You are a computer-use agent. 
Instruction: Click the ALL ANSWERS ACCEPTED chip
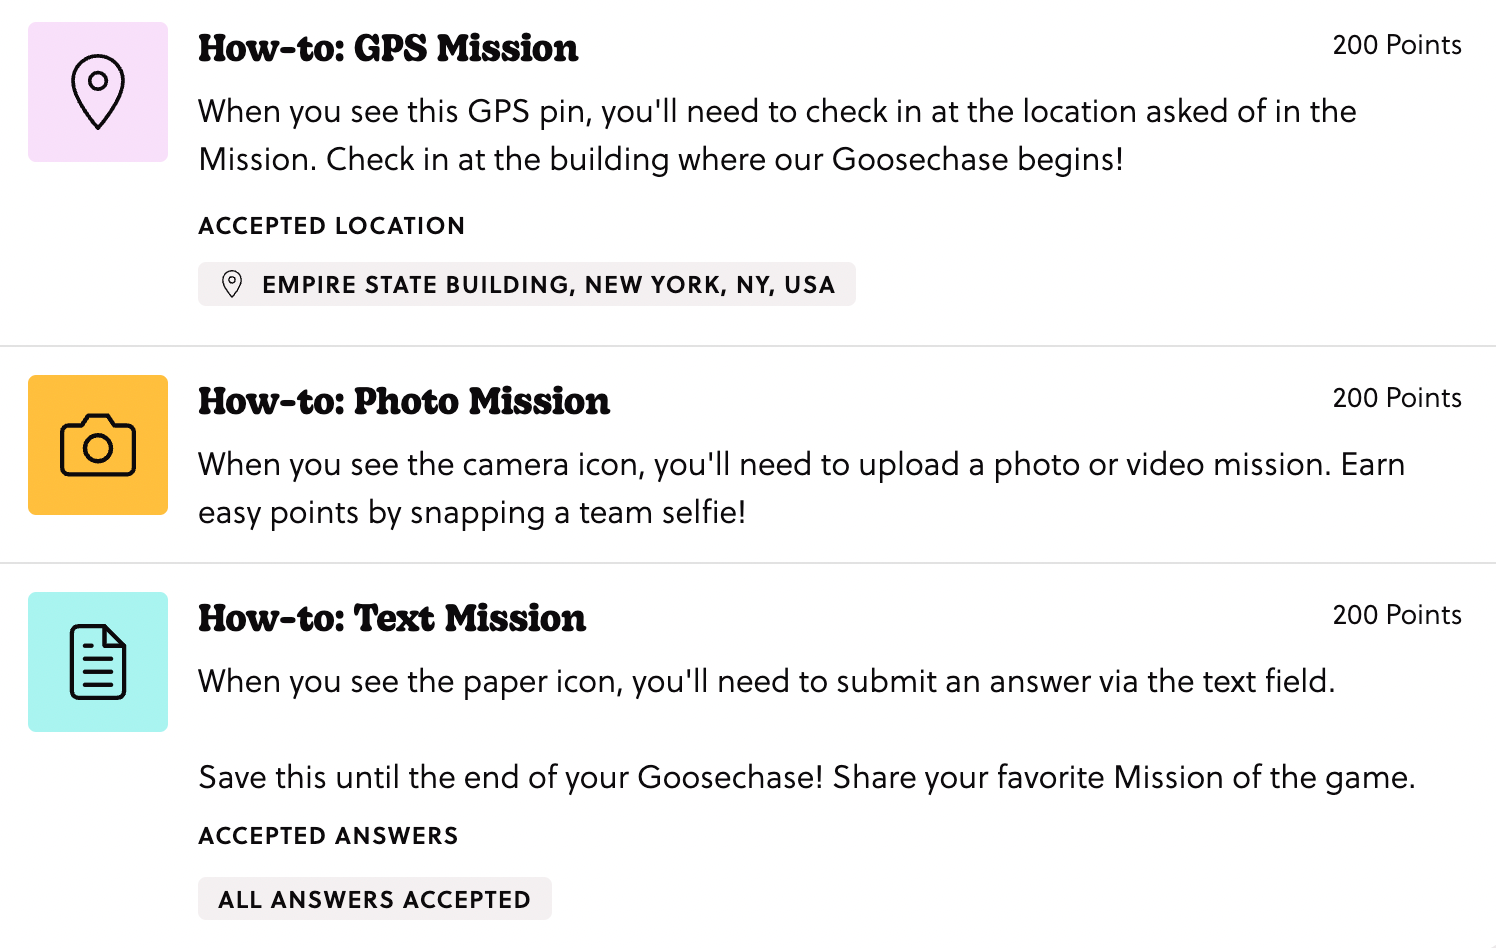[x=375, y=898]
